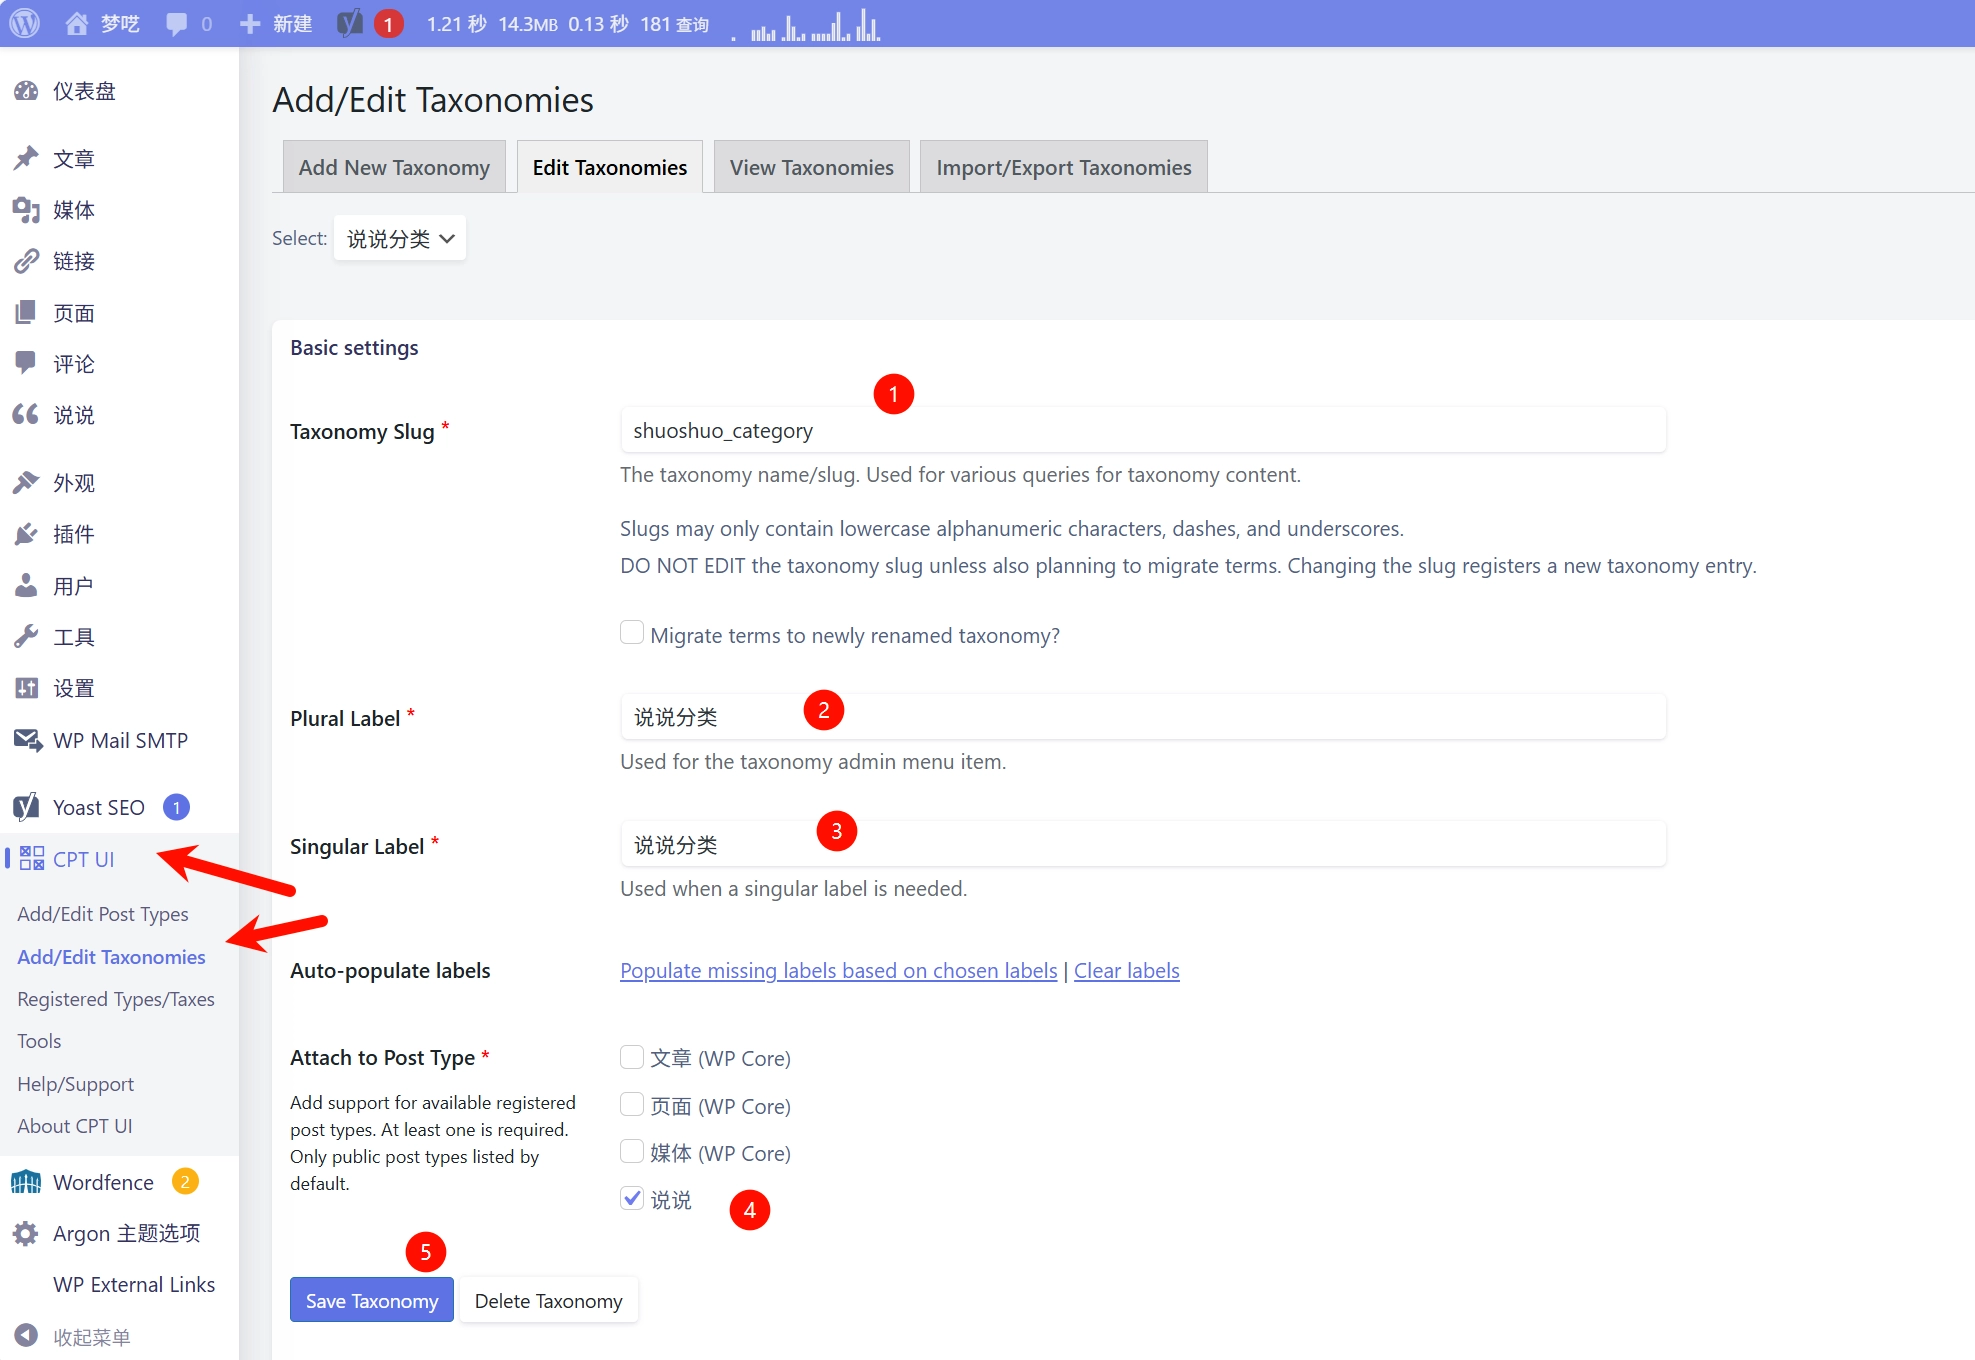Click the Plural Label input field
Screen dimensions: 1975x1360
[x=1143, y=717]
